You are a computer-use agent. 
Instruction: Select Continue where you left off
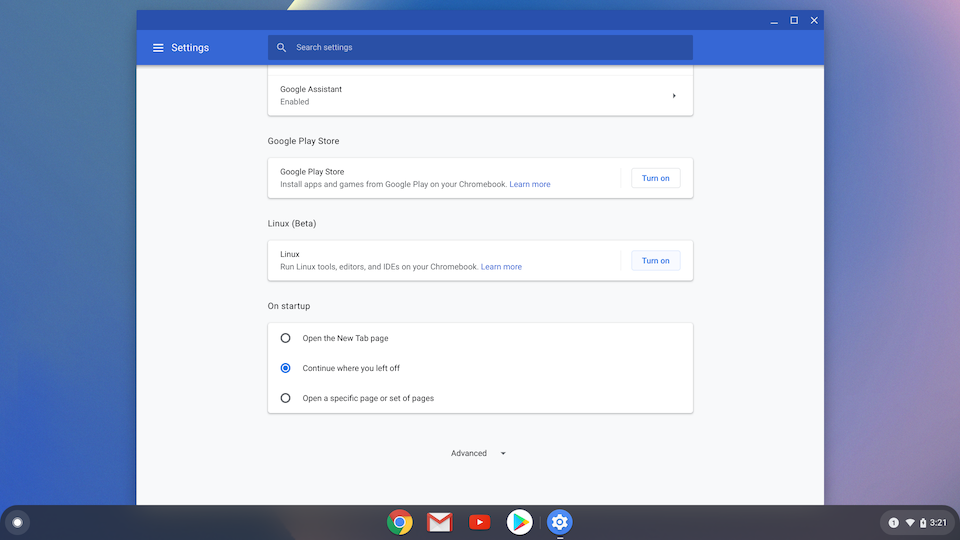pos(285,368)
